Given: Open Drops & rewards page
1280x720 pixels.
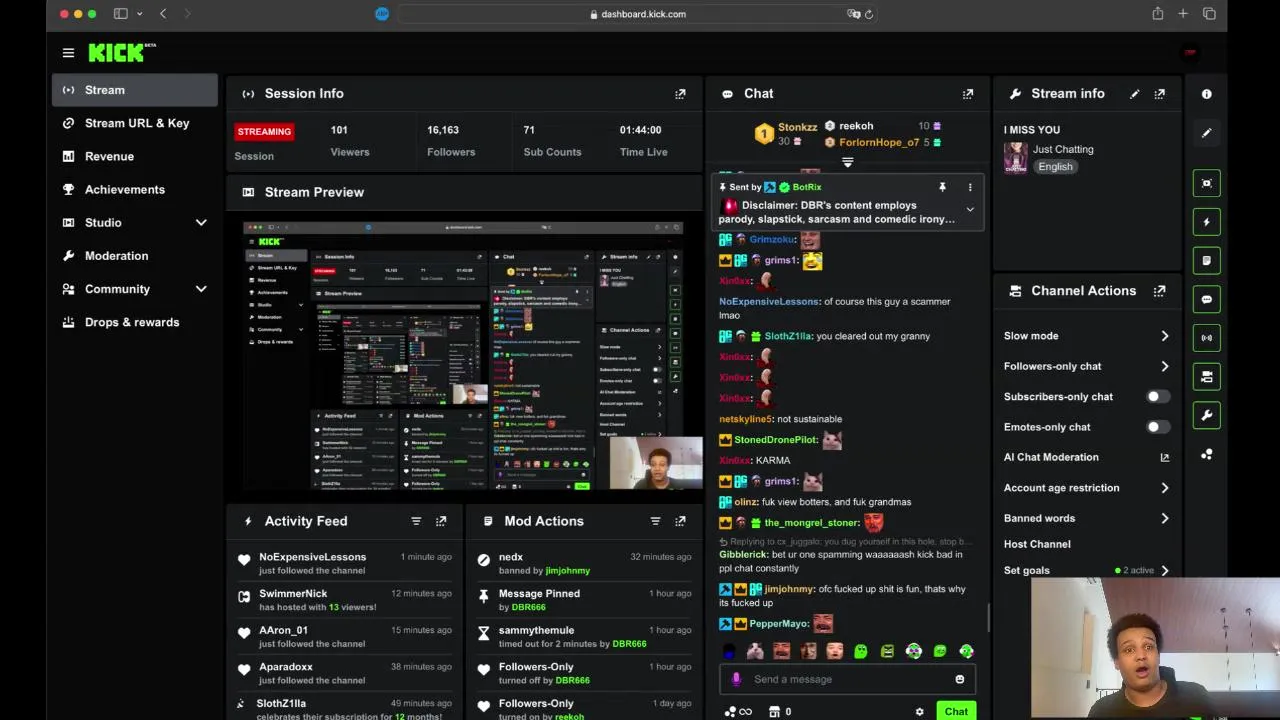Looking at the screenshot, I should coord(134,322).
